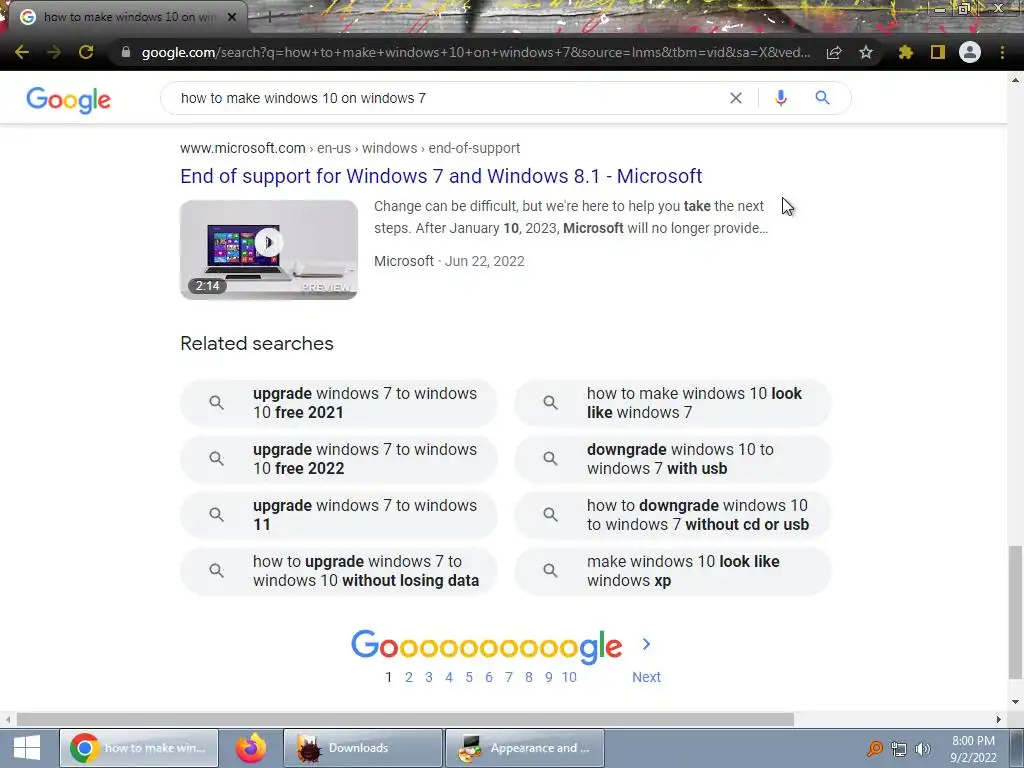Click the browser forward arrow
This screenshot has width=1024, height=768.
point(54,52)
